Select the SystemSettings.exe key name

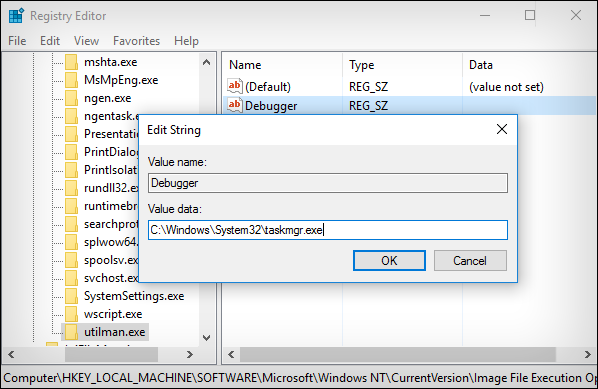[134, 296]
